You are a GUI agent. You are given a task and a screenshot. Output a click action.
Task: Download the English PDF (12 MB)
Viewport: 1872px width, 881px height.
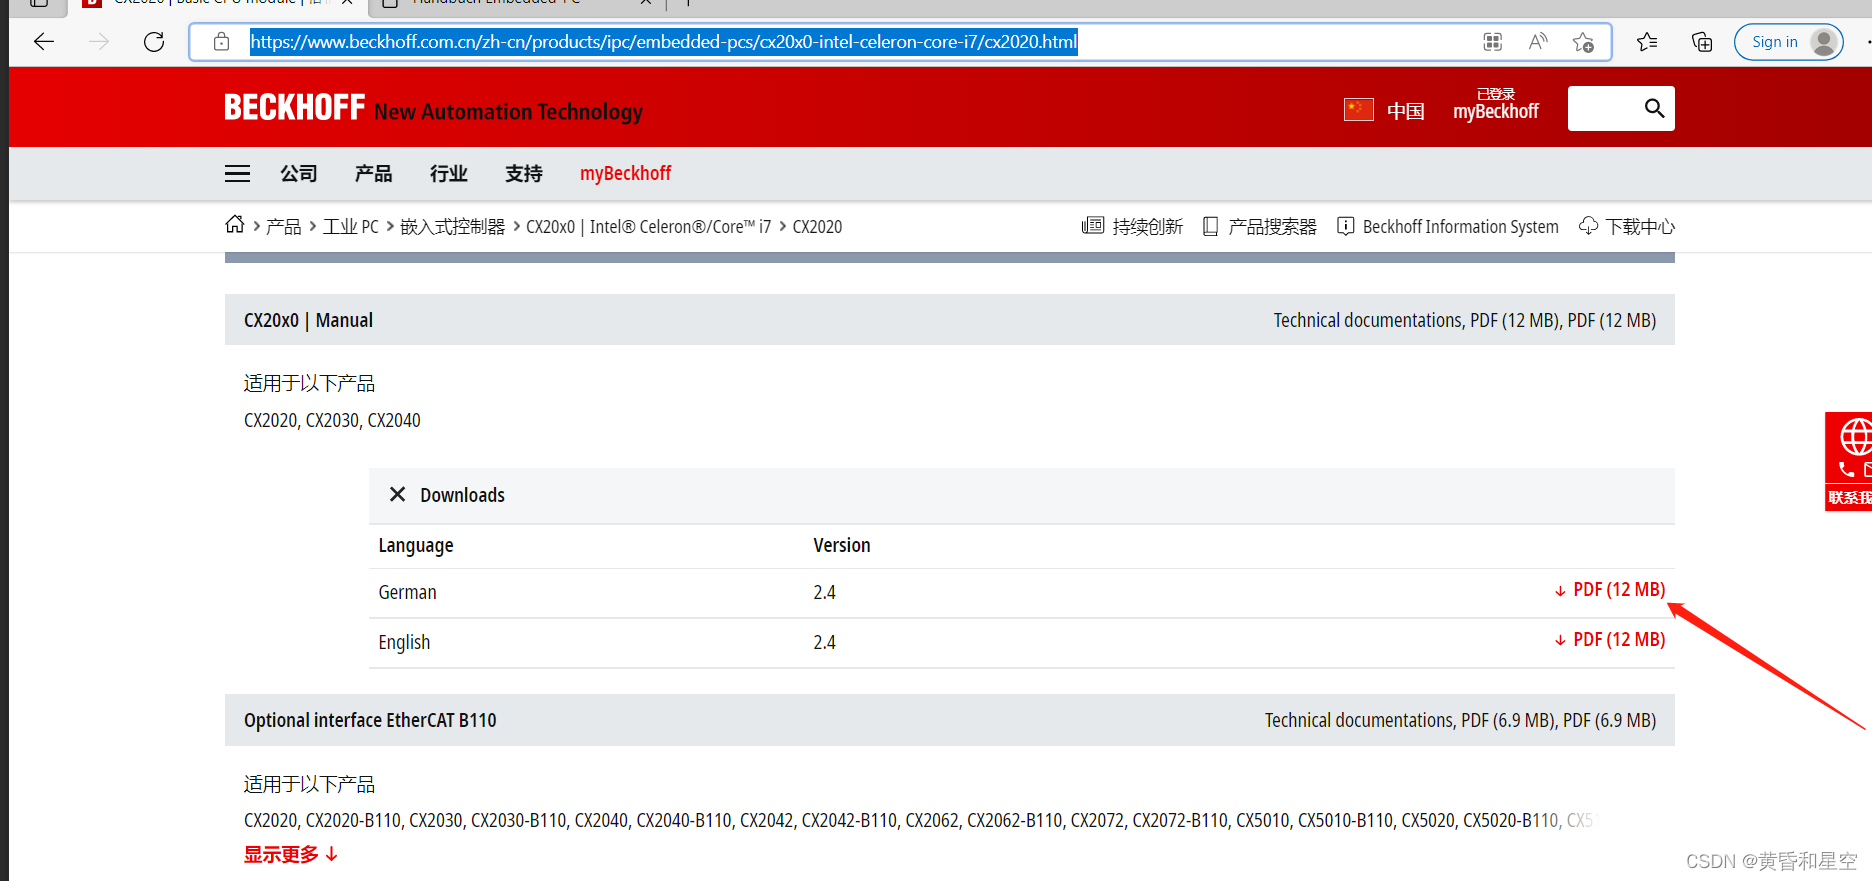click(x=1610, y=640)
